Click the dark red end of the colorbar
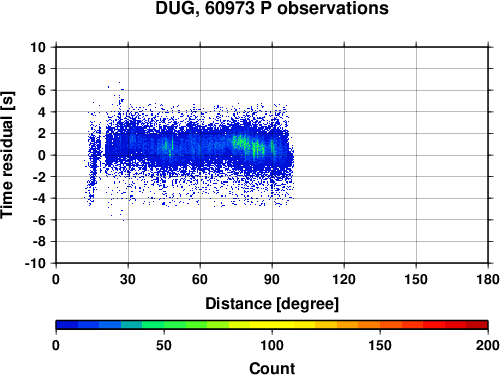This screenshot has width=500, height=375. (x=477, y=325)
